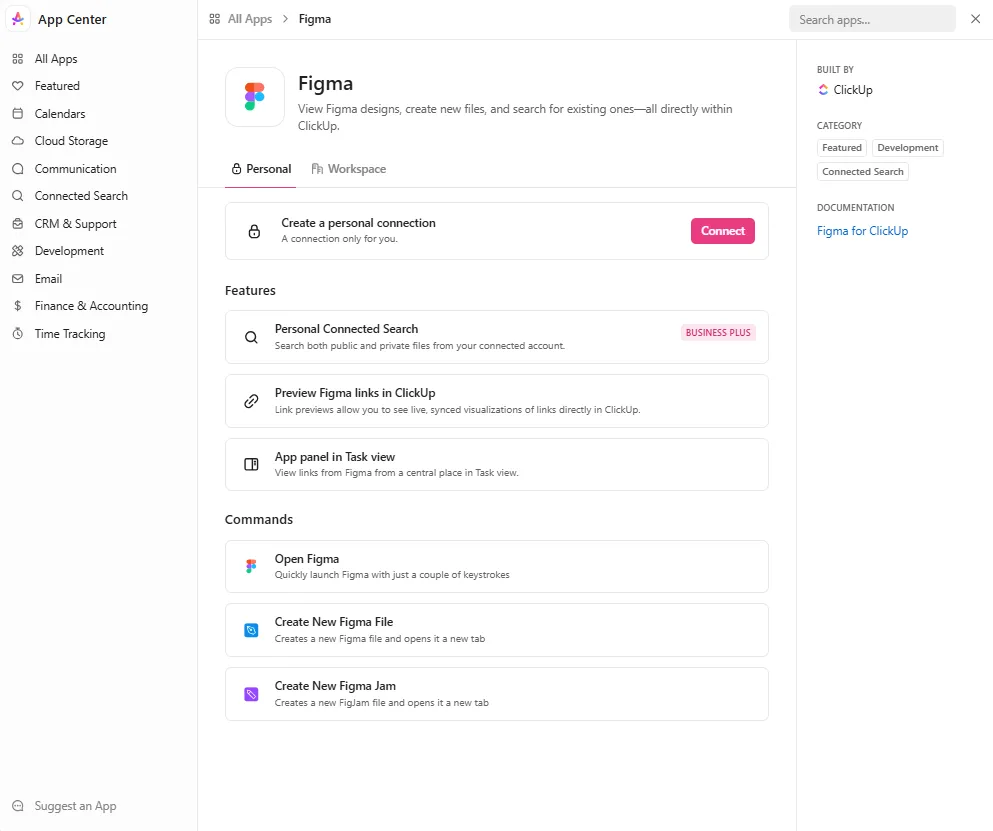Click the Create a personal connection heading
Screen dimensions: 993x831
pos(358,223)
